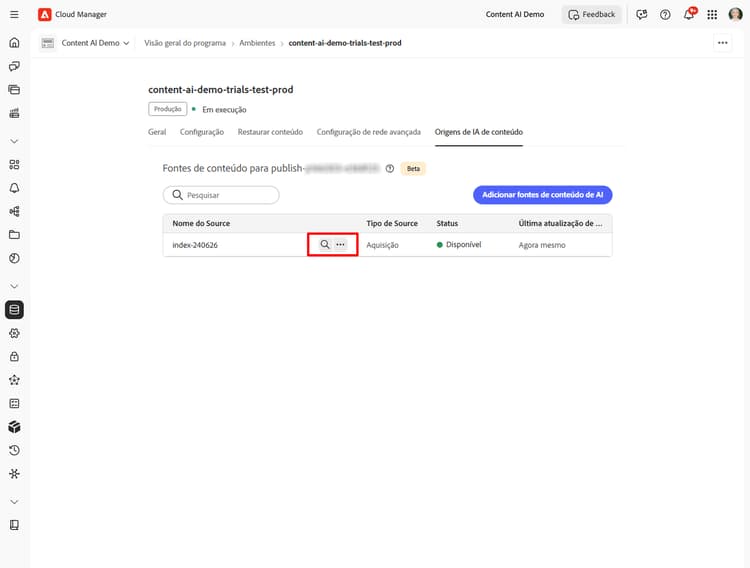Click help icon next to Fontes de conteúdo
The height and width of the screenshot is (568, 750).
[390, 168]
